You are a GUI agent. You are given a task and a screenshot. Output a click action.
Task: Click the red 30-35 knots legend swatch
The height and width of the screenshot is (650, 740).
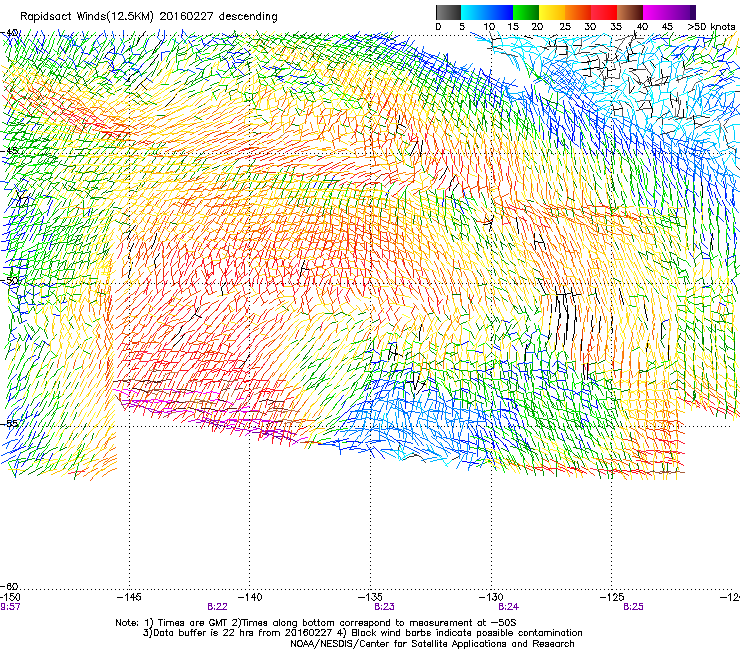tap(604, 12)
